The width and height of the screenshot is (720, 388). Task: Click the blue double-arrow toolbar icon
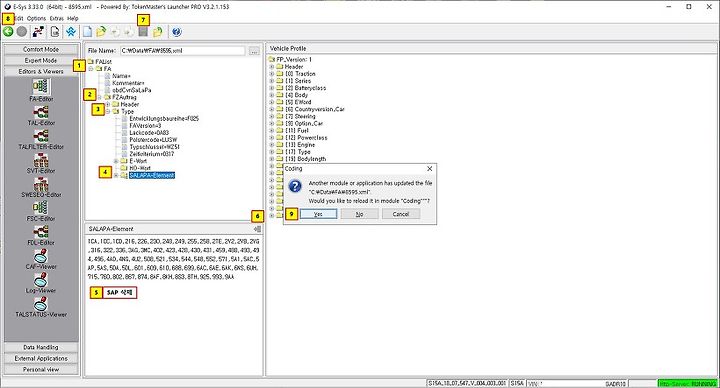point(71,31)
